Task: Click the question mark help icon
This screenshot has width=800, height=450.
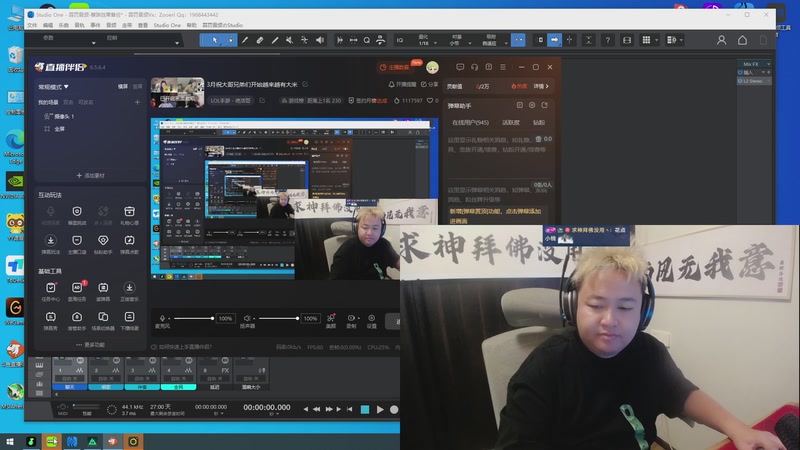Action: 608,40
